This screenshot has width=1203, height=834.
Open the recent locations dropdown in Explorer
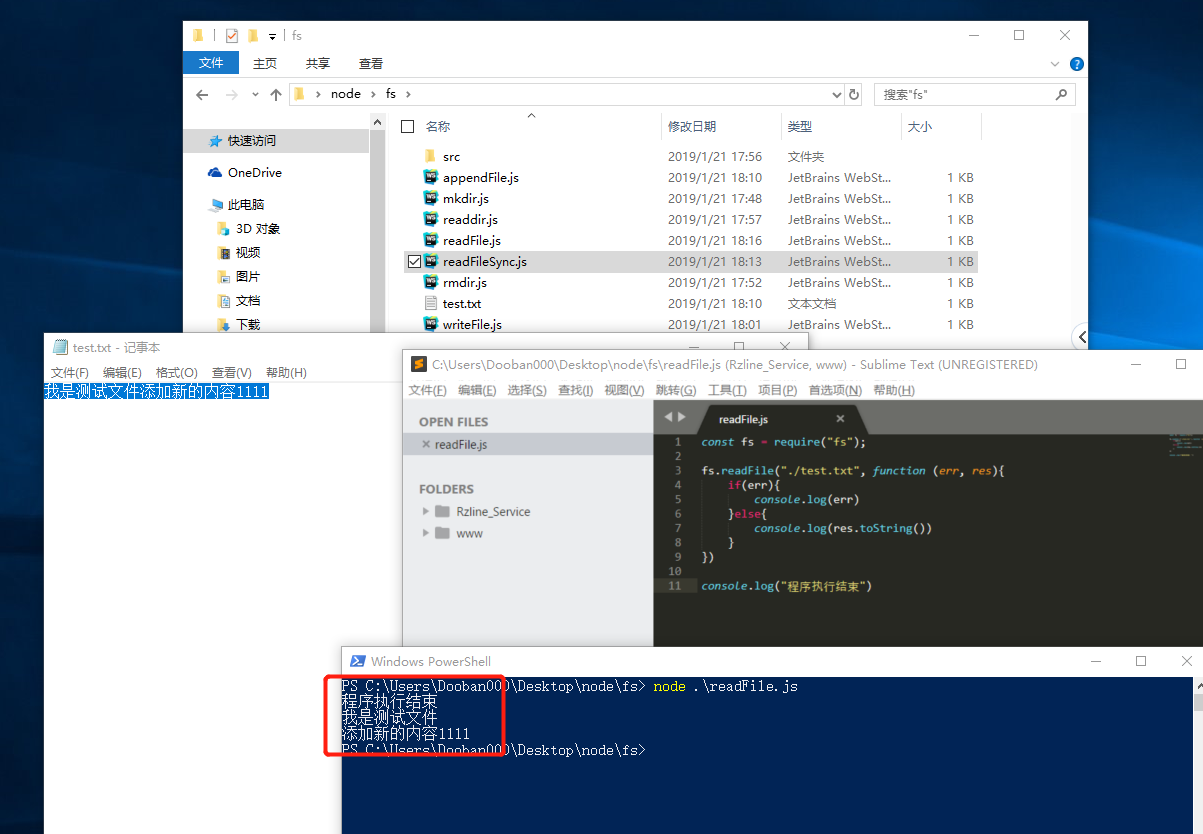(255, 94)
